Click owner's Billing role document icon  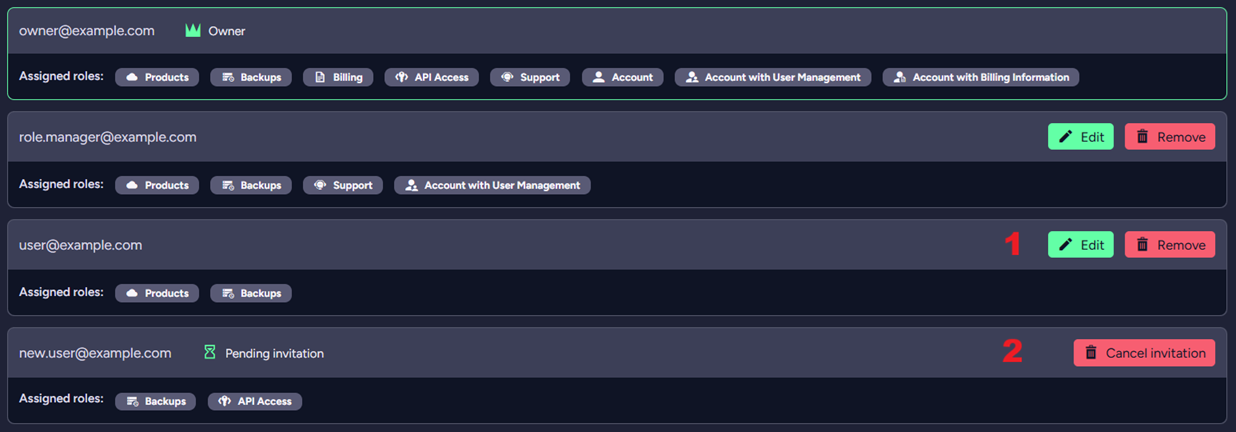coord(320,77)
